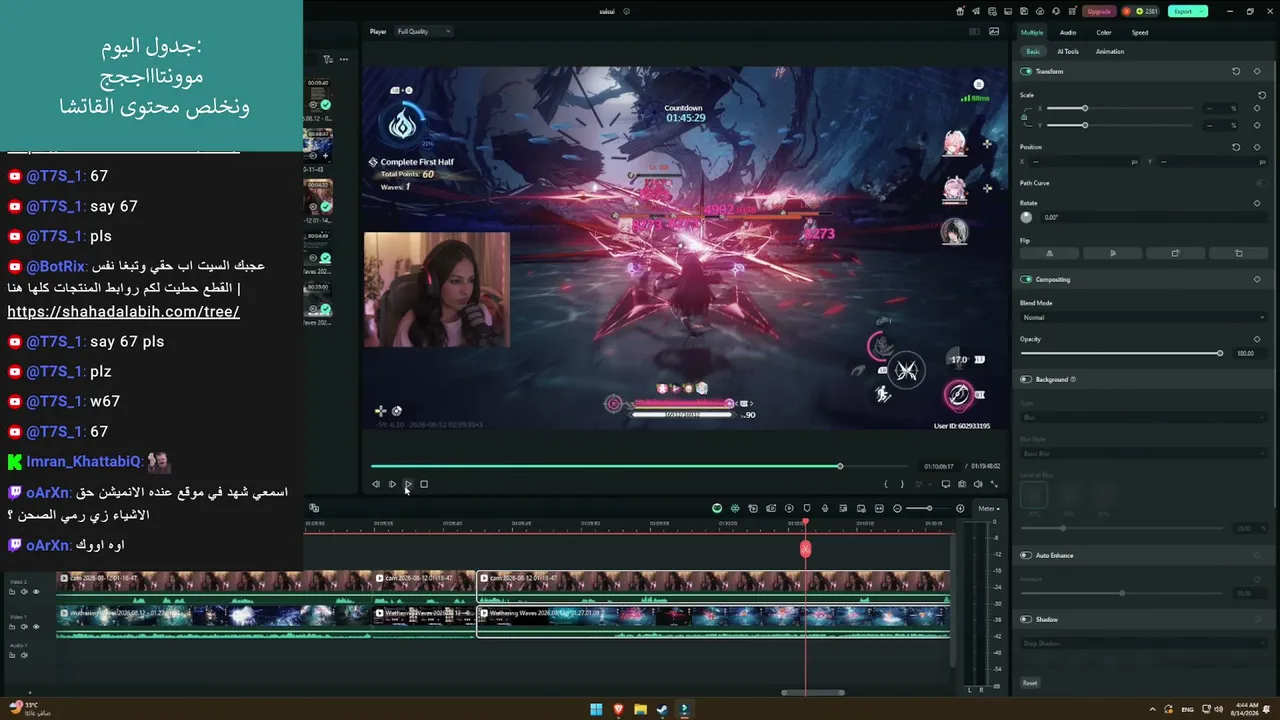Toggle the Transform section switch
The width and height of the screenshot is (1280, 720).
click(x=1026, y=71)
